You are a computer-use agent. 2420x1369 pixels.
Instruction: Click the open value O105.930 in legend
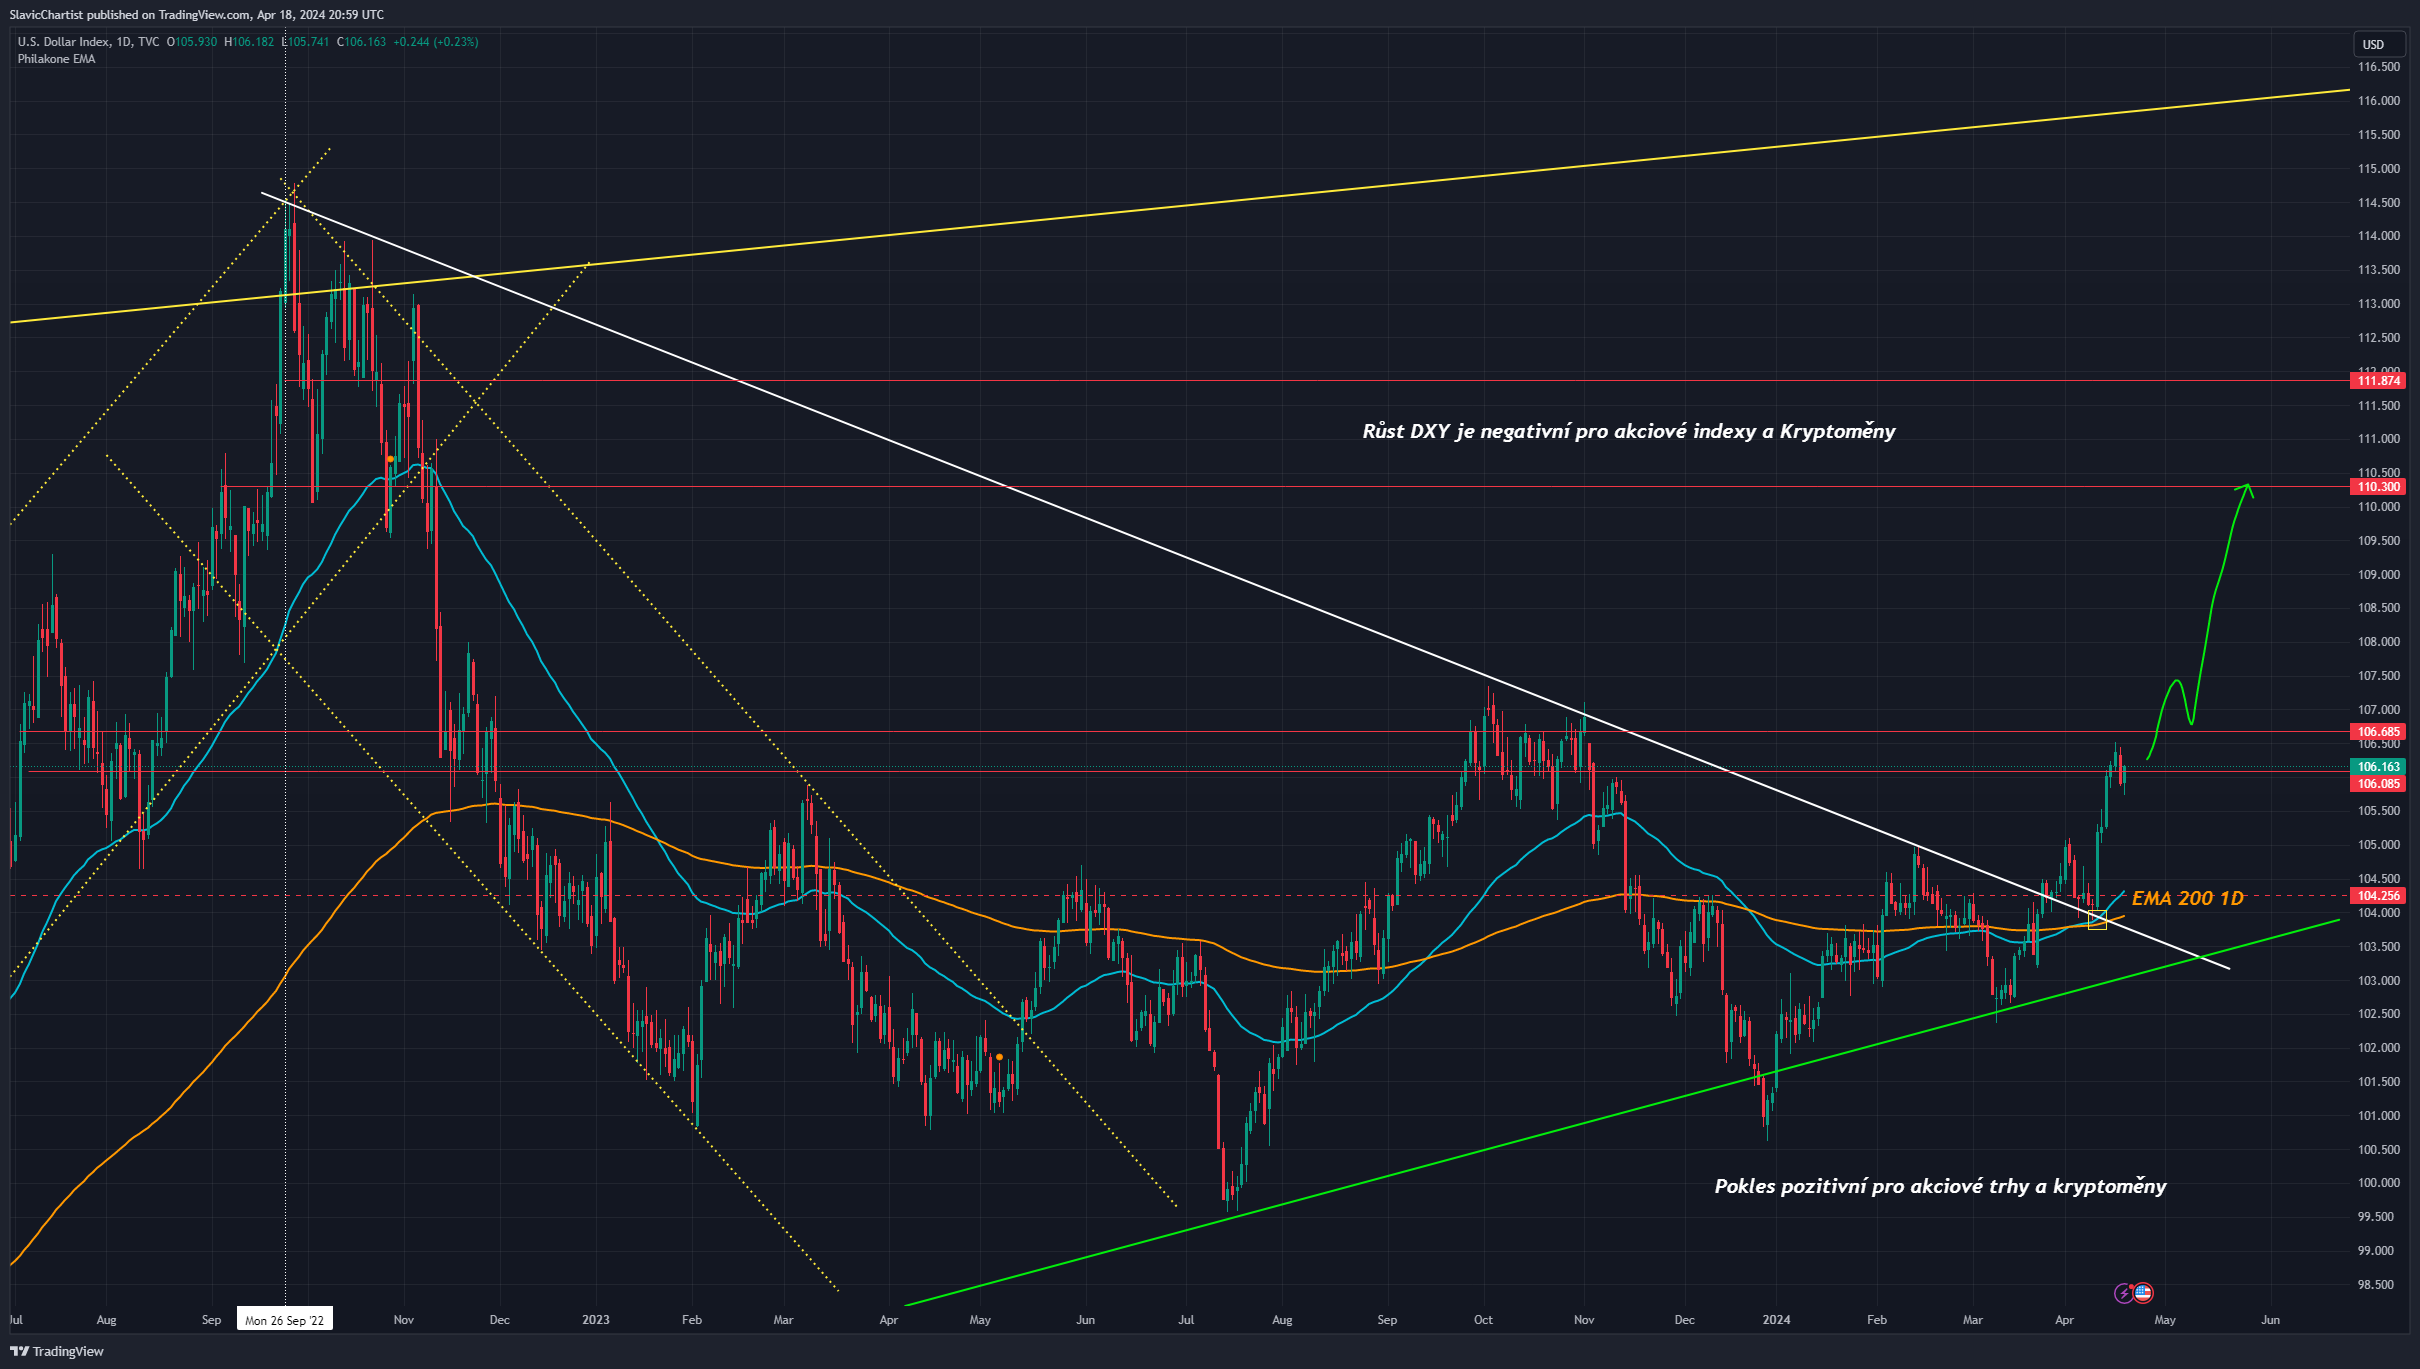pos(192,42)
